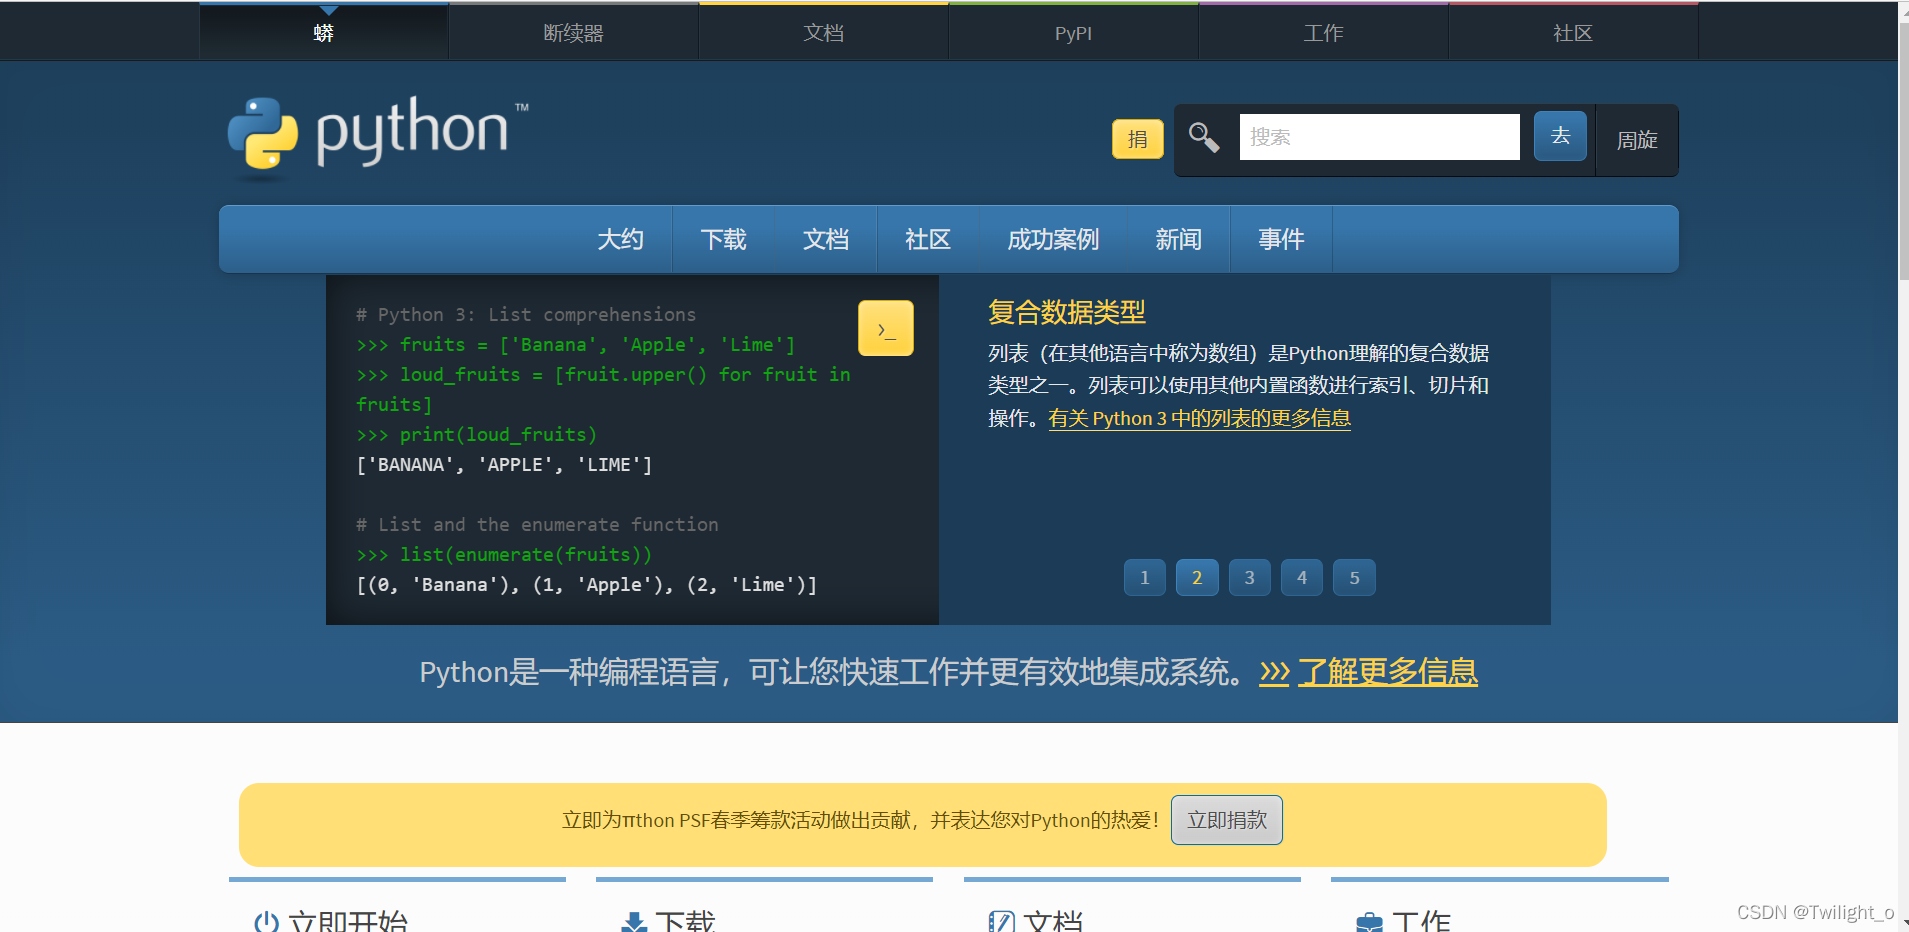1909x932 pixels.
Task: Open the 工作 top tab
Action: click(1324, 33)
